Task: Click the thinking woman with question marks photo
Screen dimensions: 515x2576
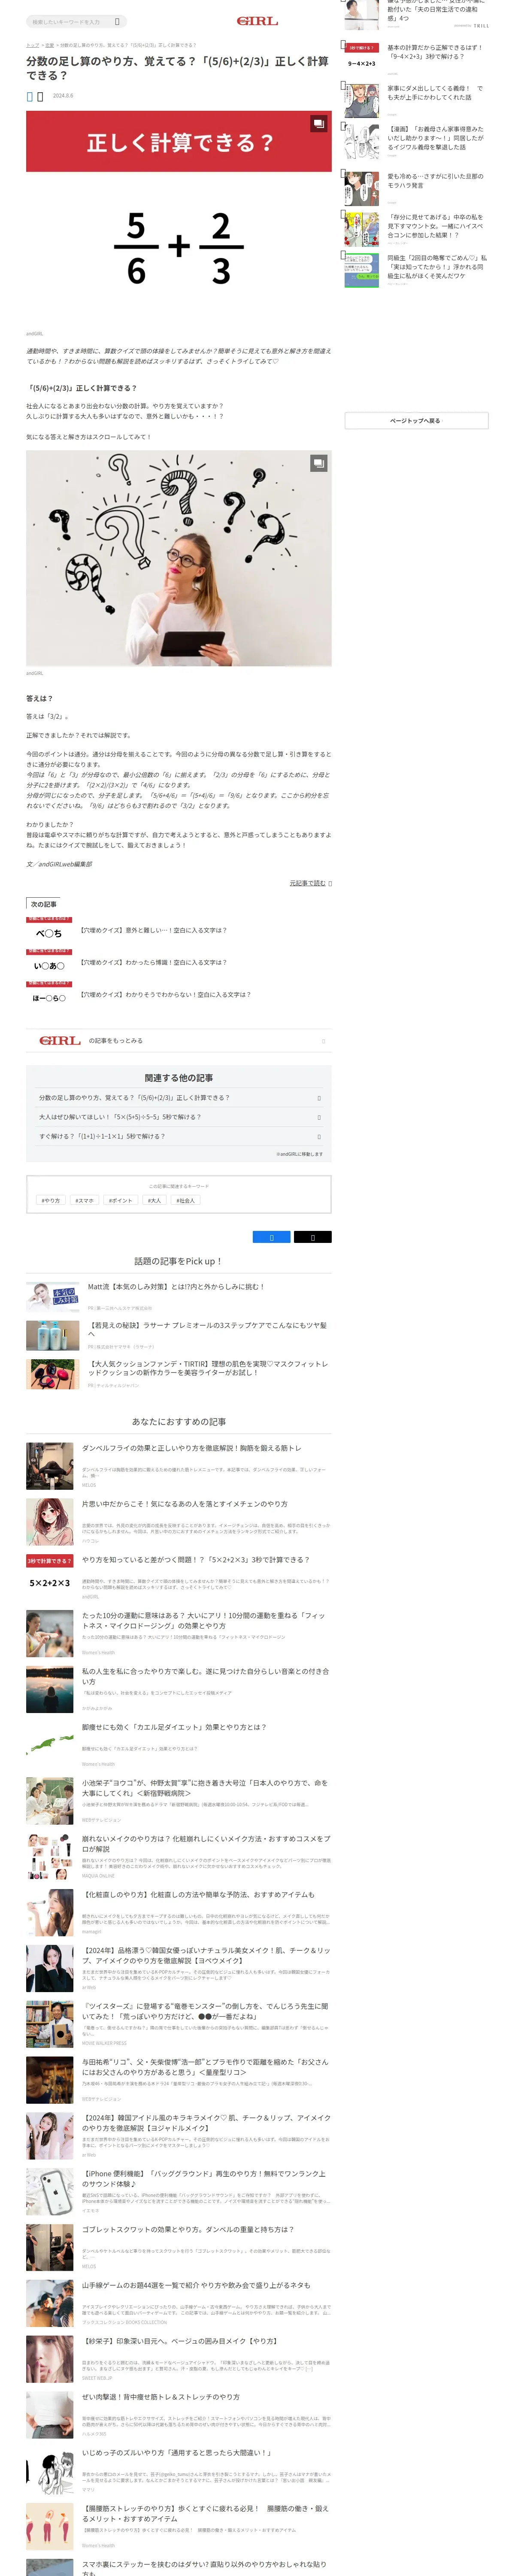Action: pyautogui.click(x=178, y=558)
